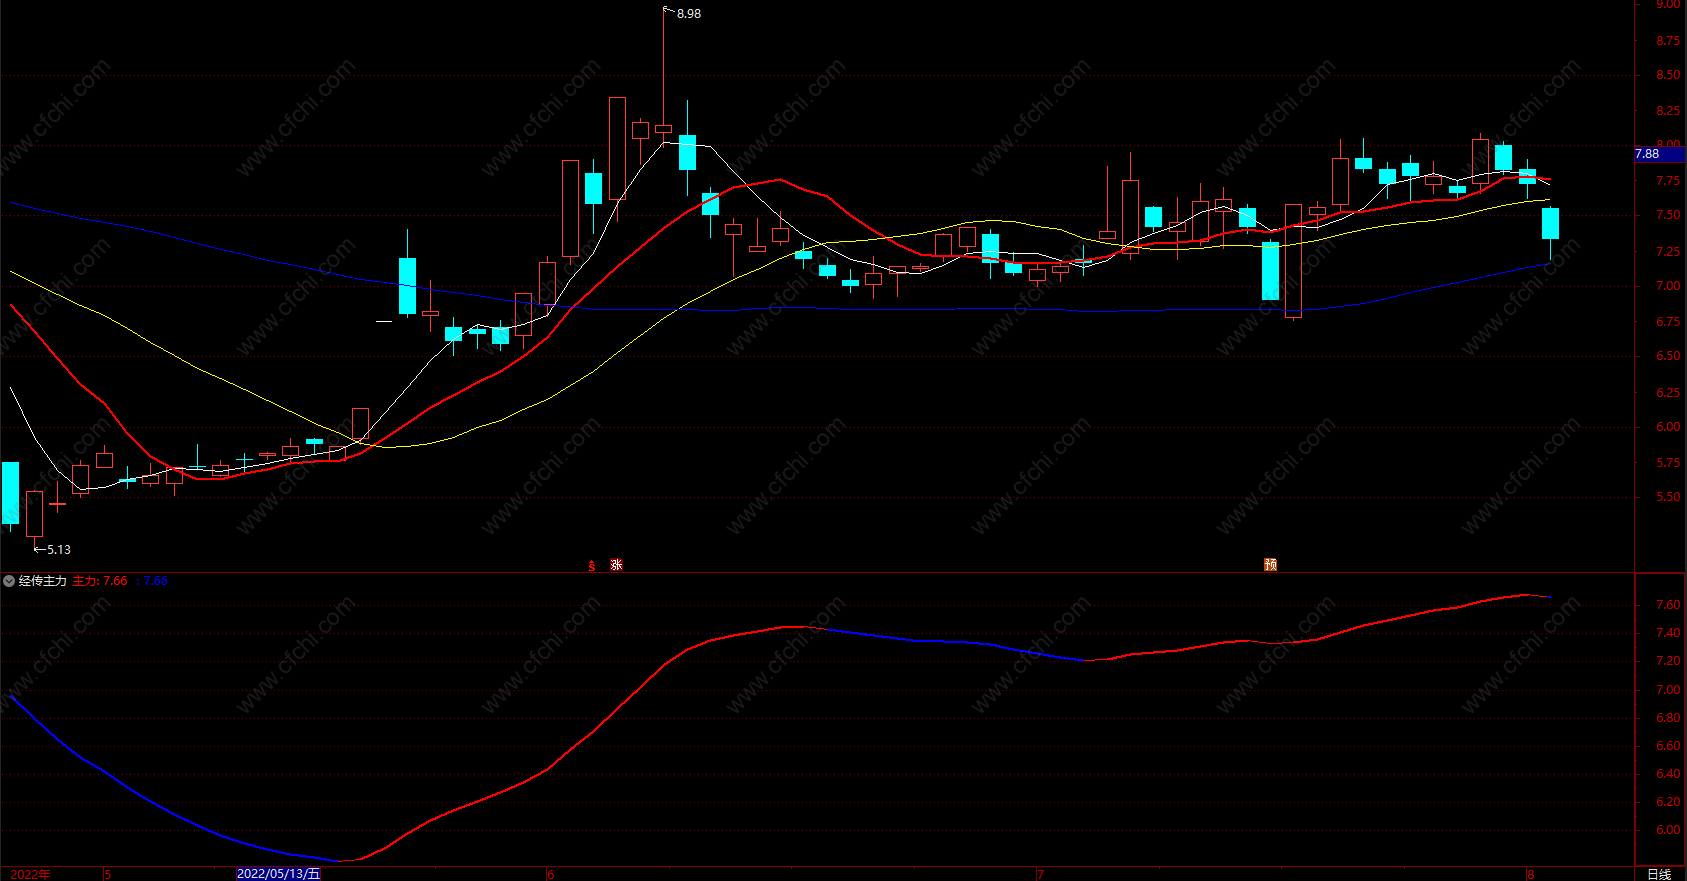Click the 涨 event marker icon
Viewport: 1687px width, 881px height.
click(617, 565)
